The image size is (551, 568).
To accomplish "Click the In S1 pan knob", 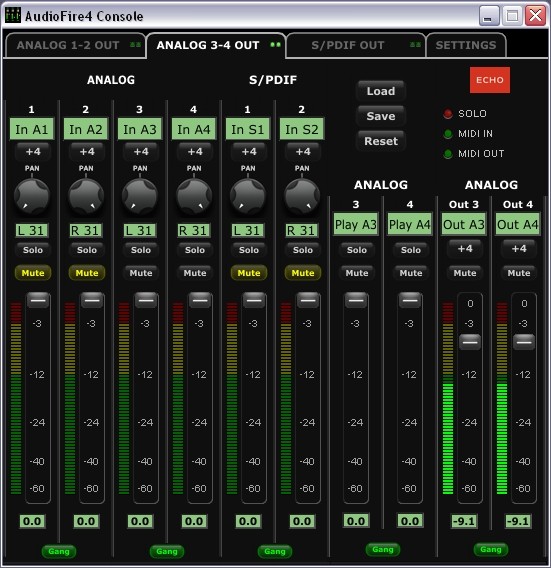I will 248,196.
